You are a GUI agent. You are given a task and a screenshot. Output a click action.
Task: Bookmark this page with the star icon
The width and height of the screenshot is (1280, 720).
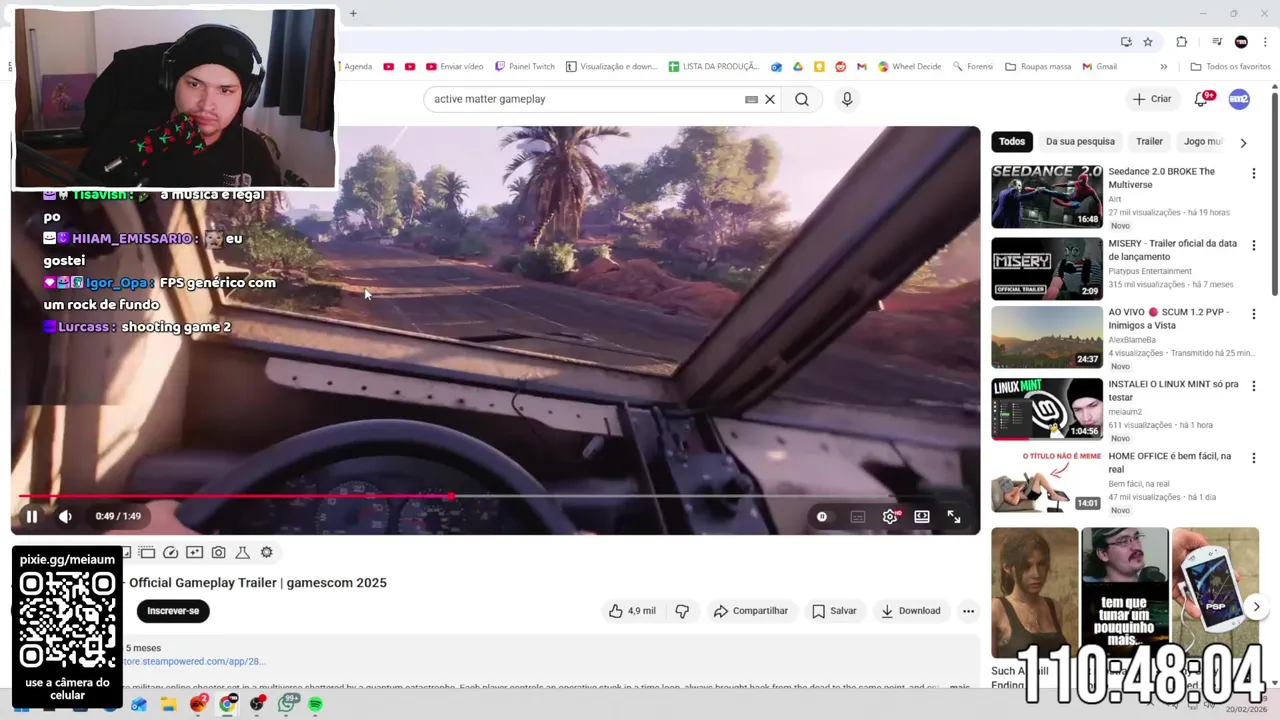coord(1148,42)
